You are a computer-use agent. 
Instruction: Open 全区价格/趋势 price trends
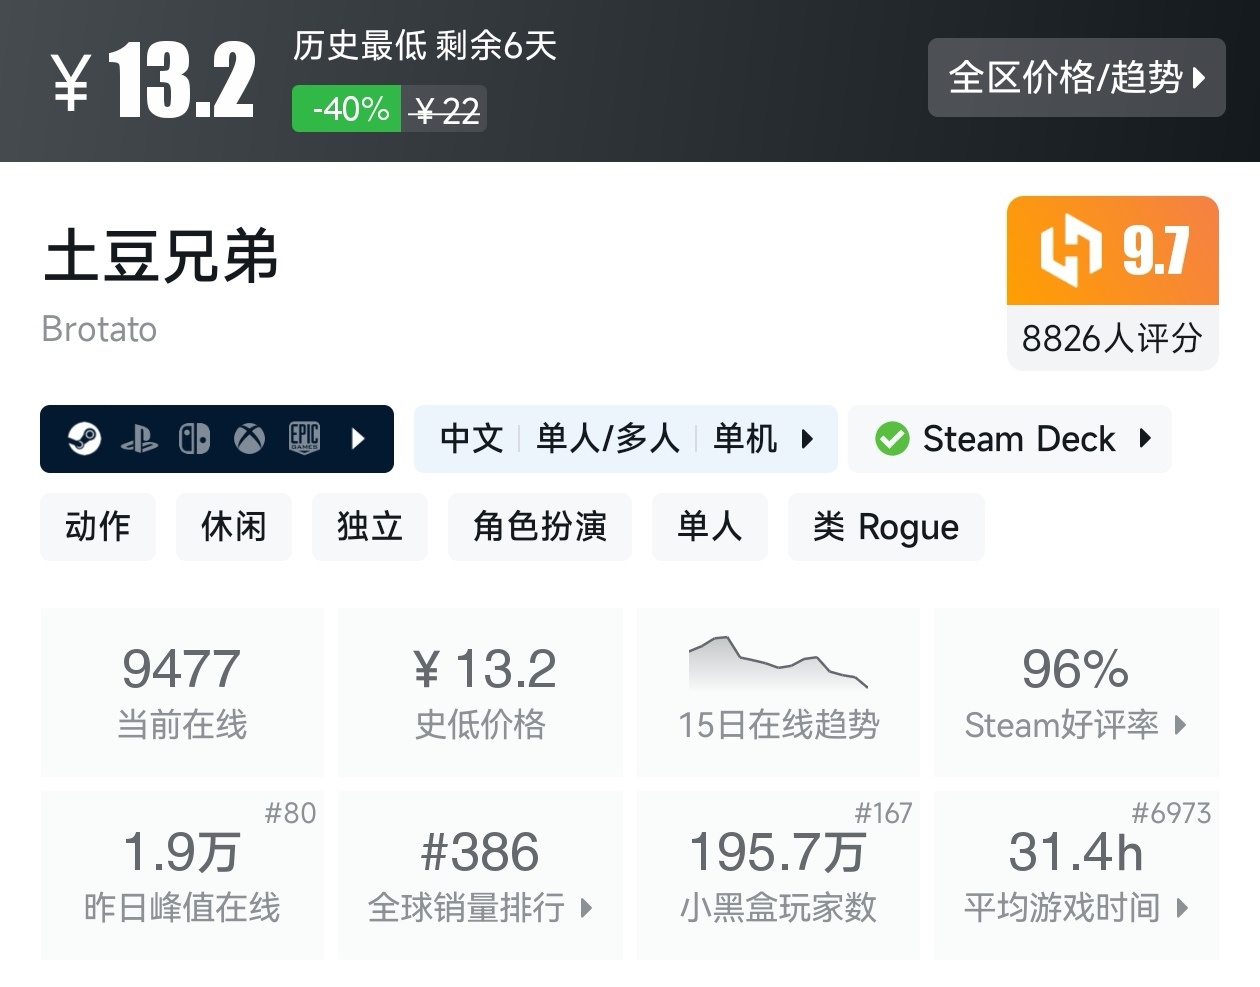click(1076, 78)
